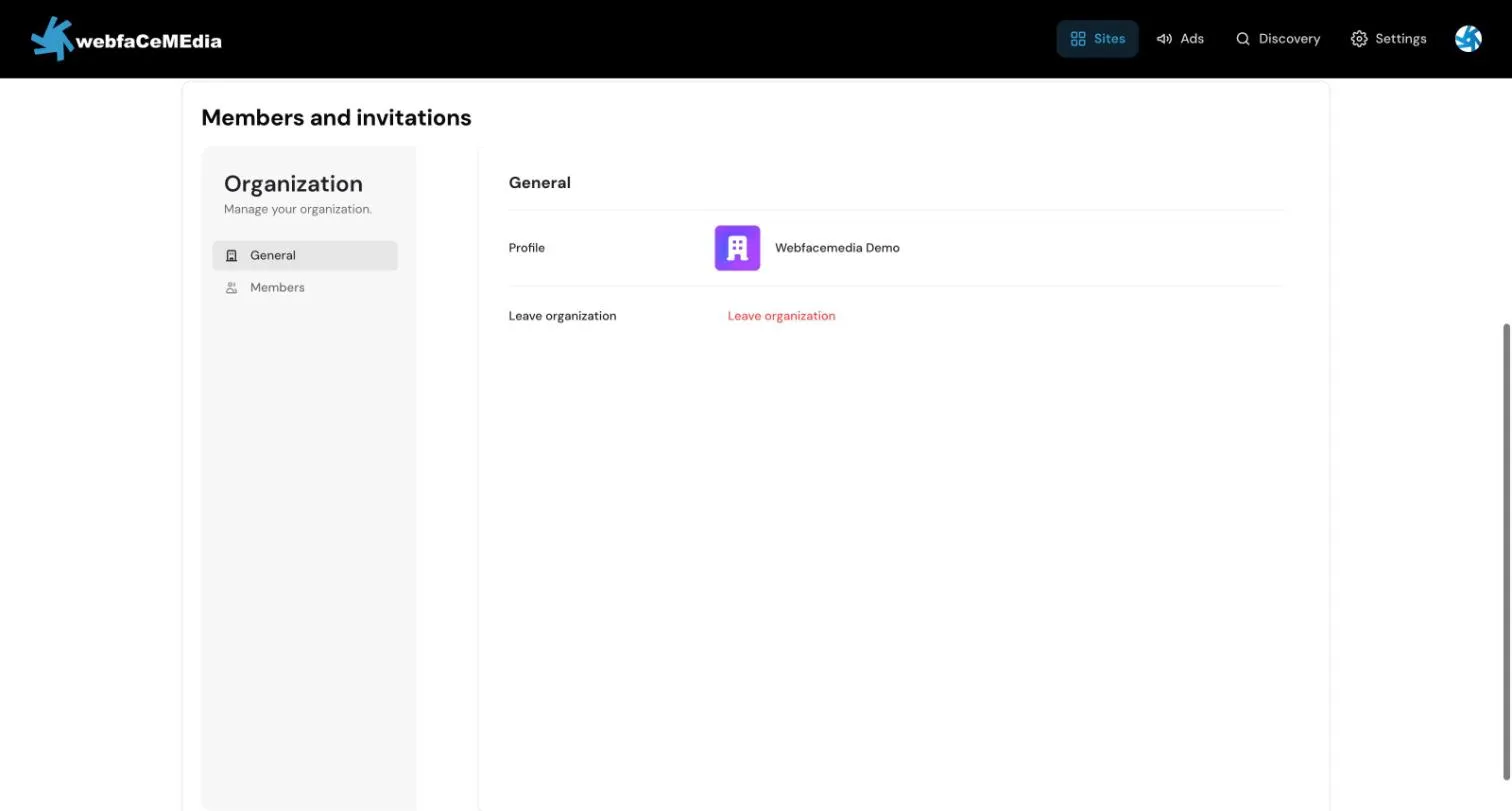Open Settings from the top navigation
This screenshot has height=811, width=1512.
pyautogui.click(x=1389, y=39)
